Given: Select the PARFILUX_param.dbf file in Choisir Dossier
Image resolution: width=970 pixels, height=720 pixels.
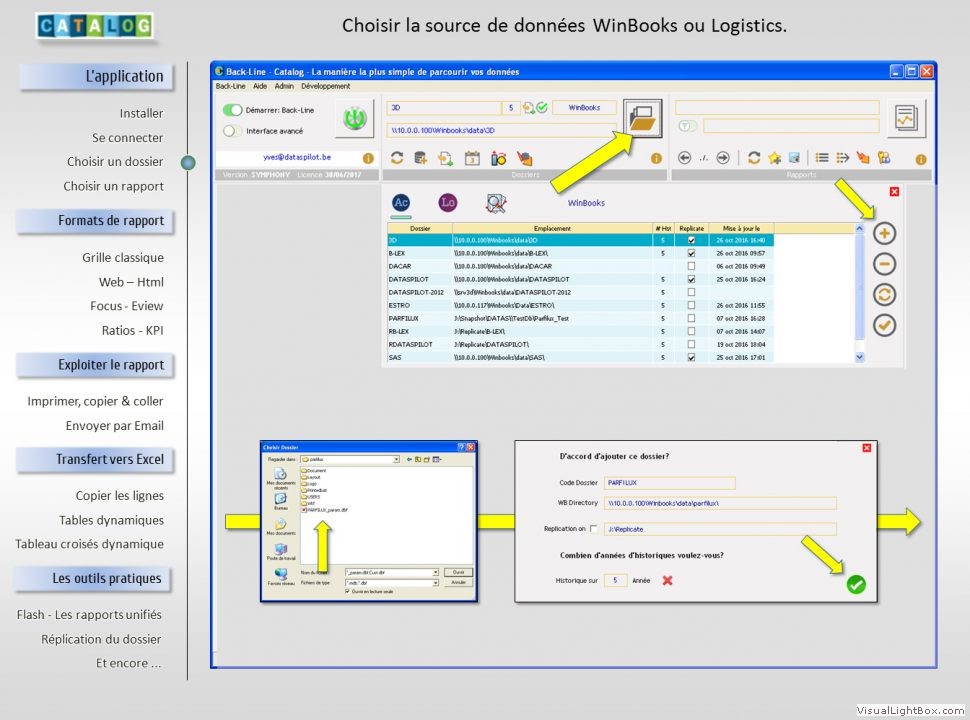Looking at the screenshot, I should click(325, 510).
